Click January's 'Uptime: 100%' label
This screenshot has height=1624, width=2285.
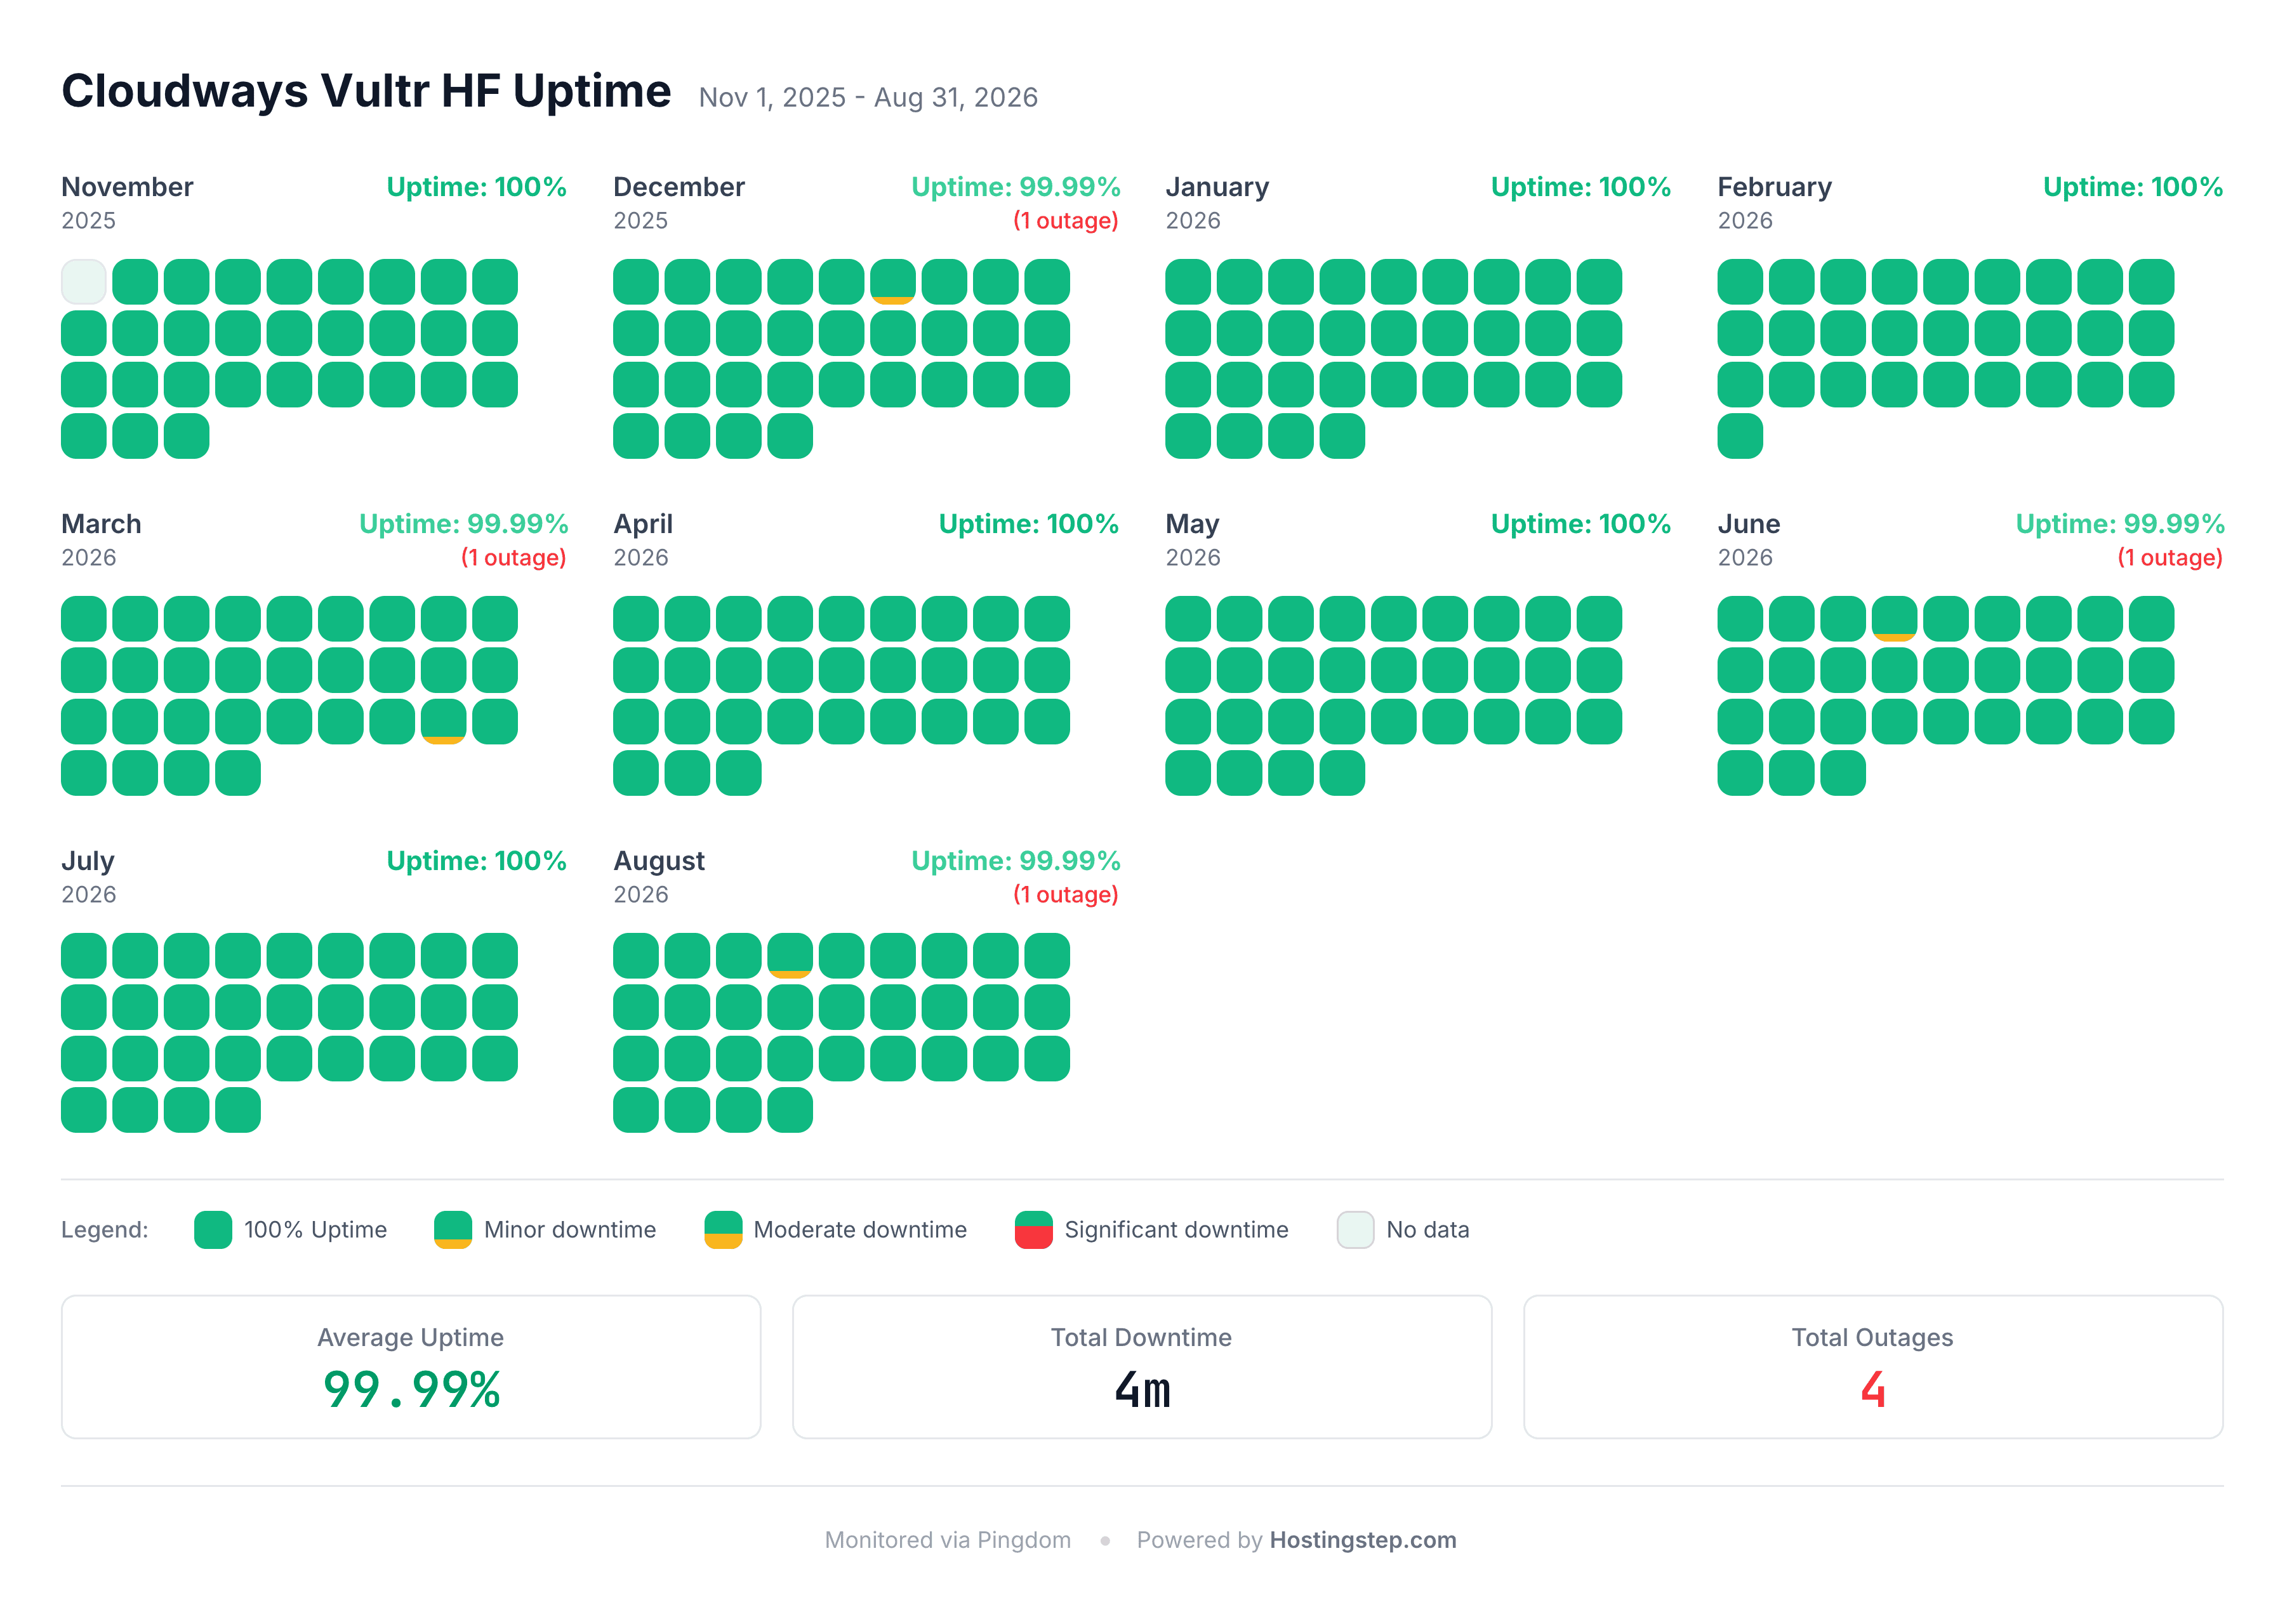pyautogui.click(x=1580, y=187)
